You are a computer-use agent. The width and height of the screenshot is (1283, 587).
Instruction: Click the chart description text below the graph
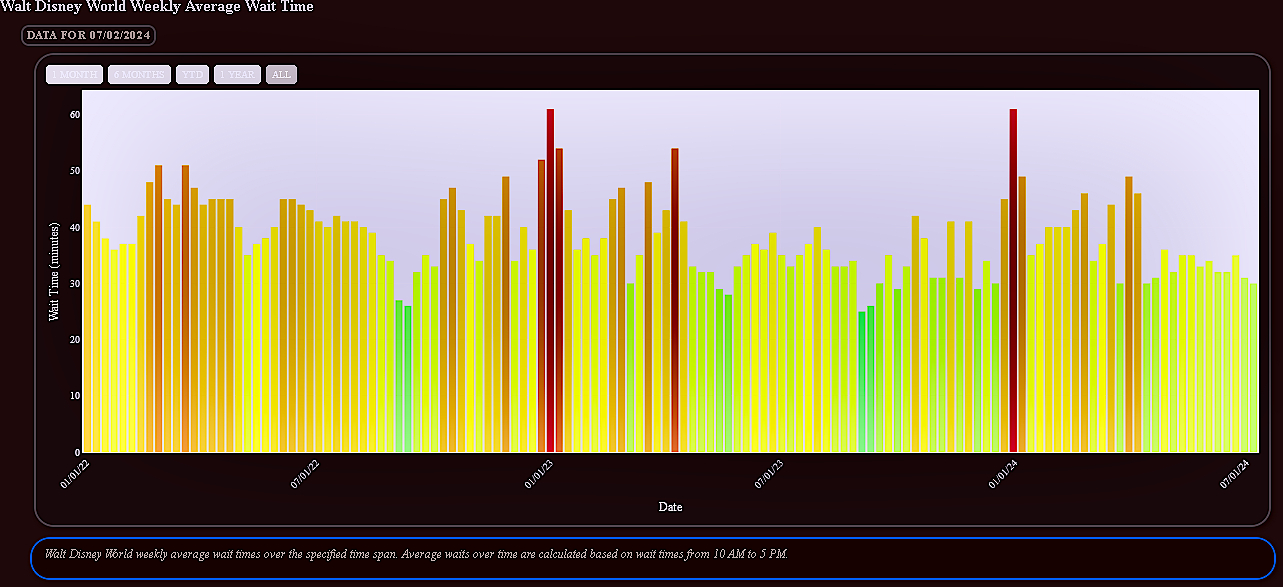coord(416,554)
